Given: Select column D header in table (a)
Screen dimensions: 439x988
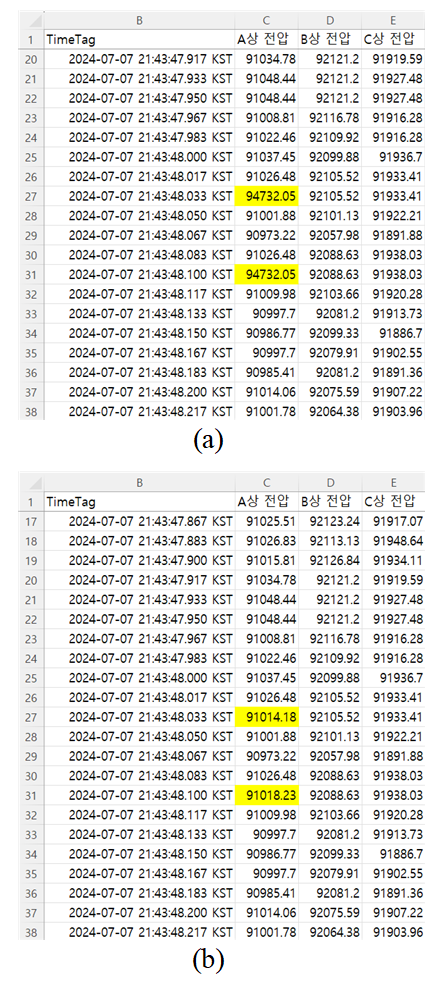Looking at the screenshot, I should [330, 20].
